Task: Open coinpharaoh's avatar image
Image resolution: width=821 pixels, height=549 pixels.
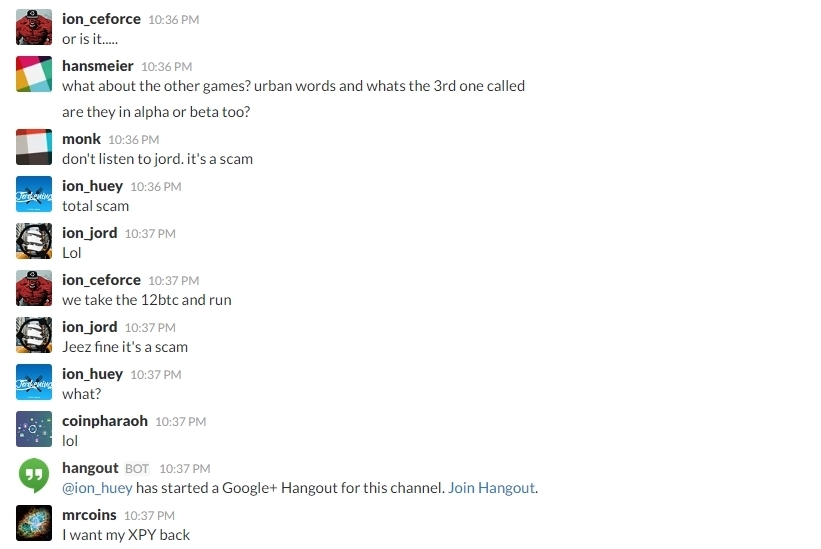Action: 34,429
